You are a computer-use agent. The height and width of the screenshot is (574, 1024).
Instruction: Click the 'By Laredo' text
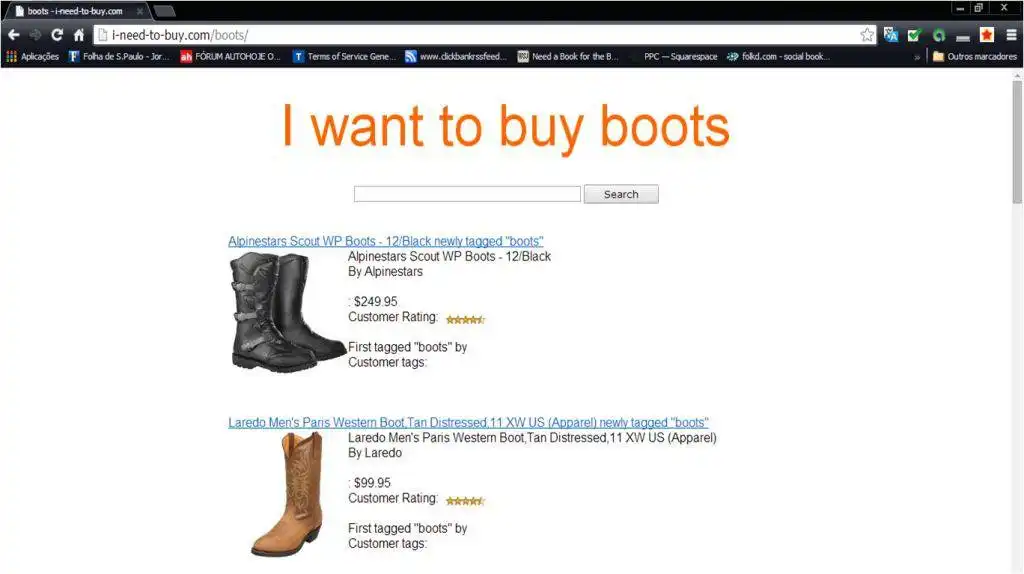375,453
